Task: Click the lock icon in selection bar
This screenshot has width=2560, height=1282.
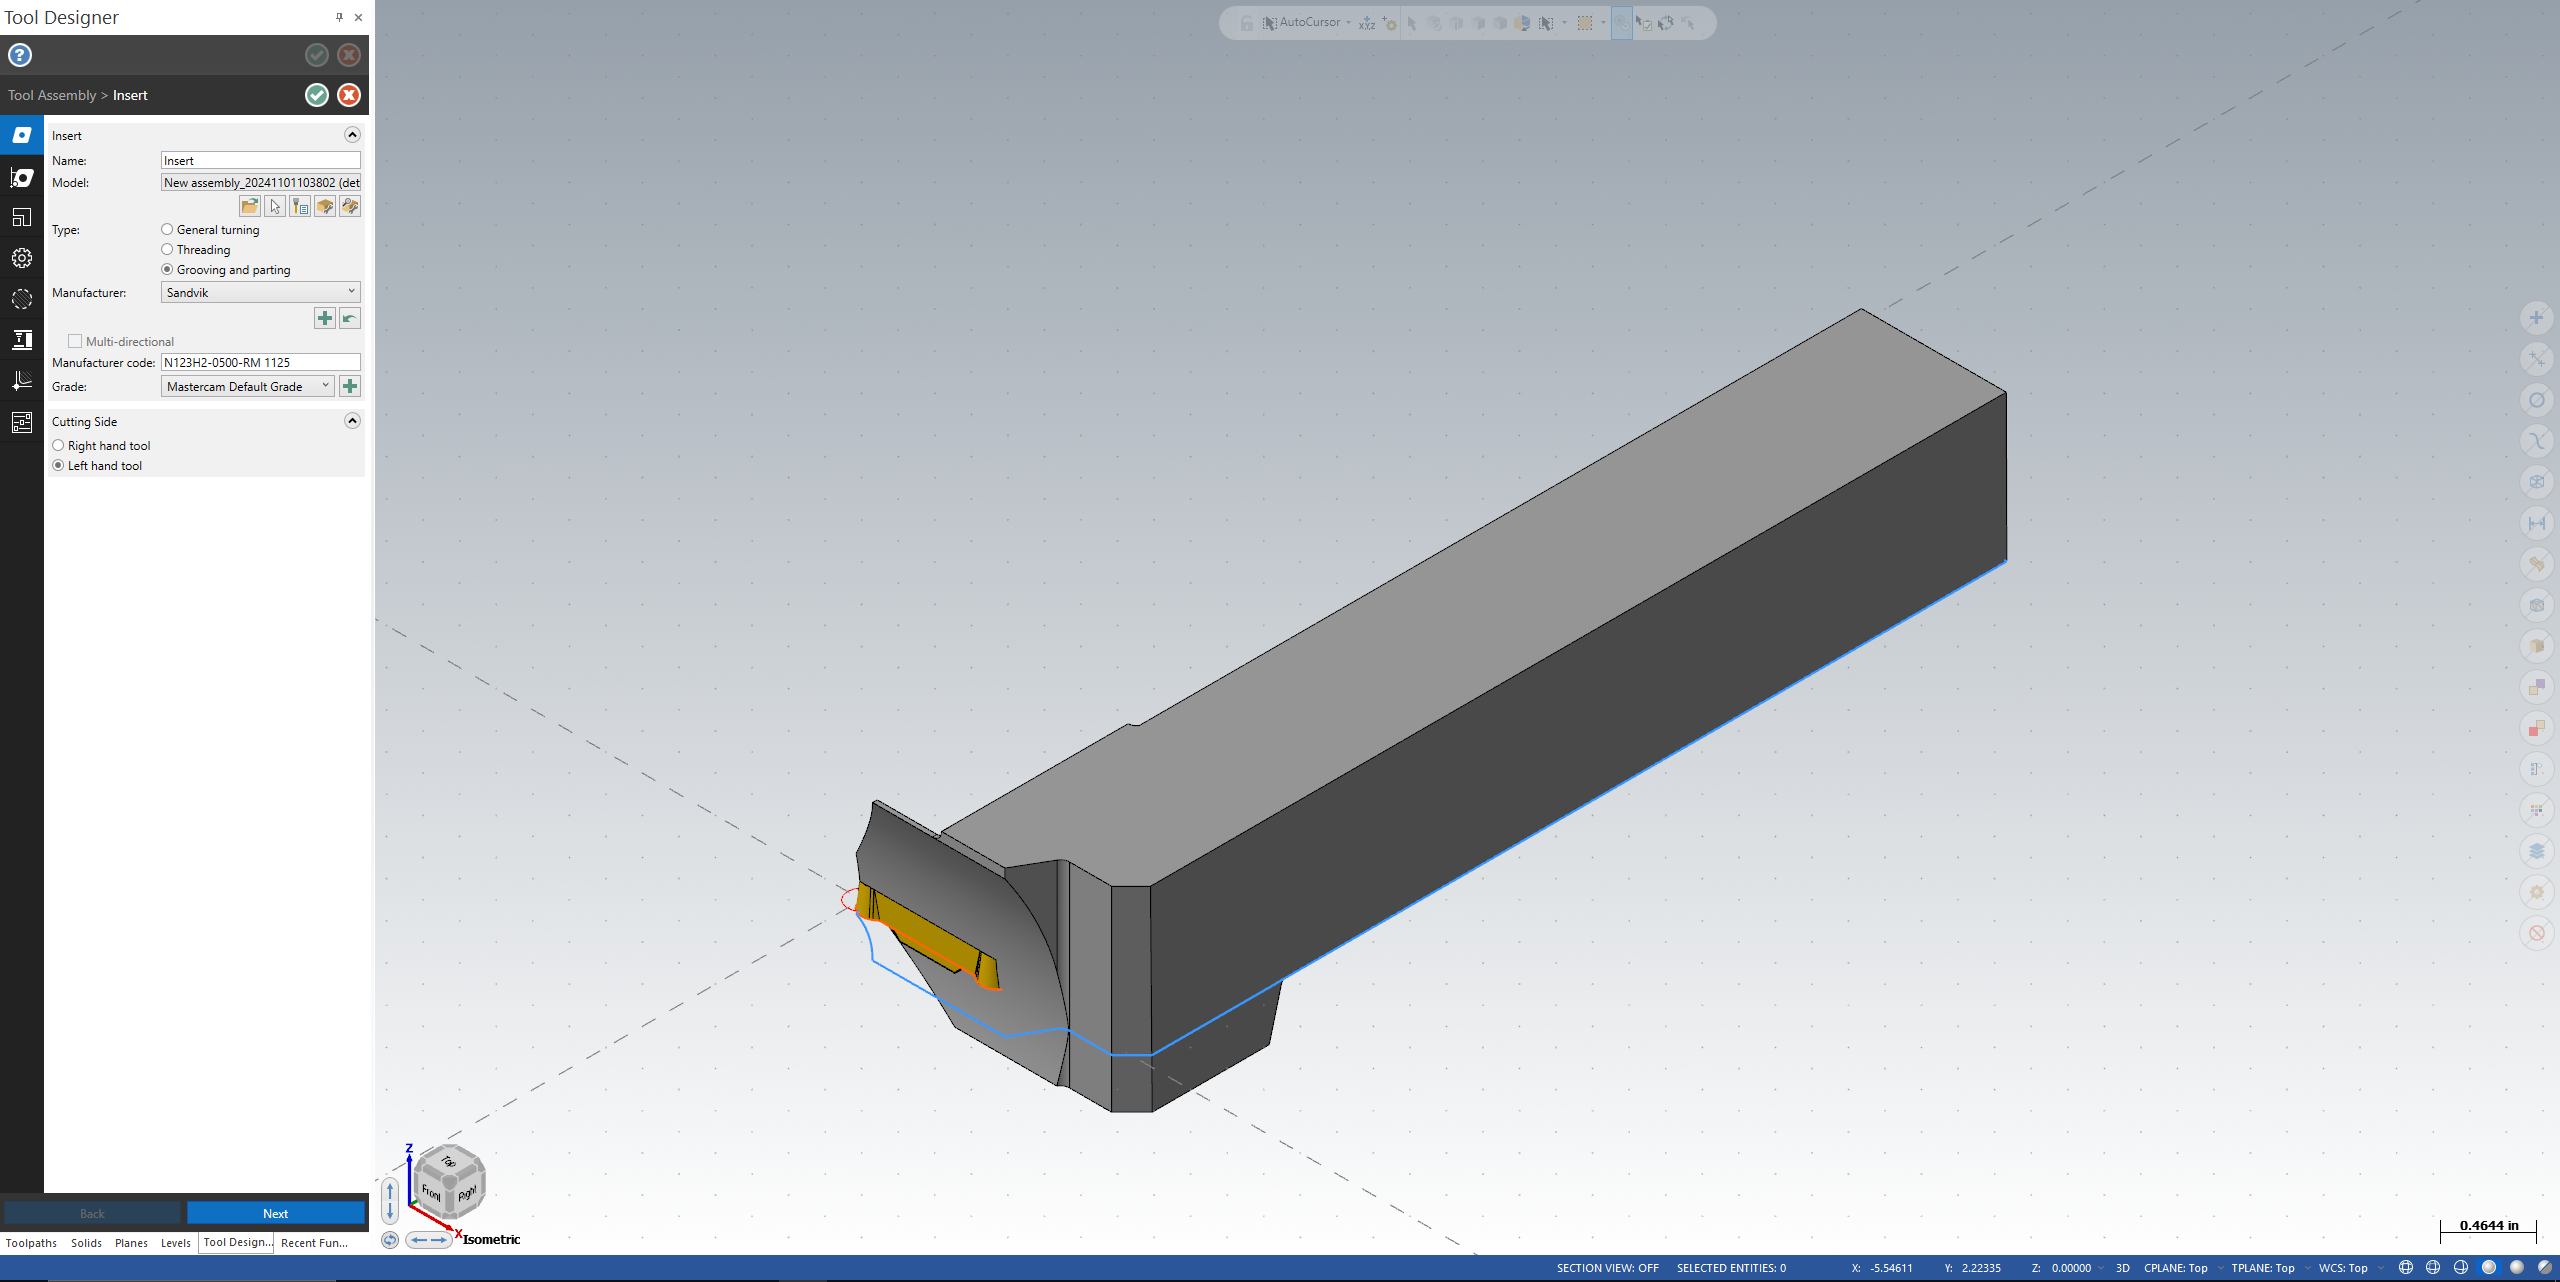Action: tap(1247, 23)
